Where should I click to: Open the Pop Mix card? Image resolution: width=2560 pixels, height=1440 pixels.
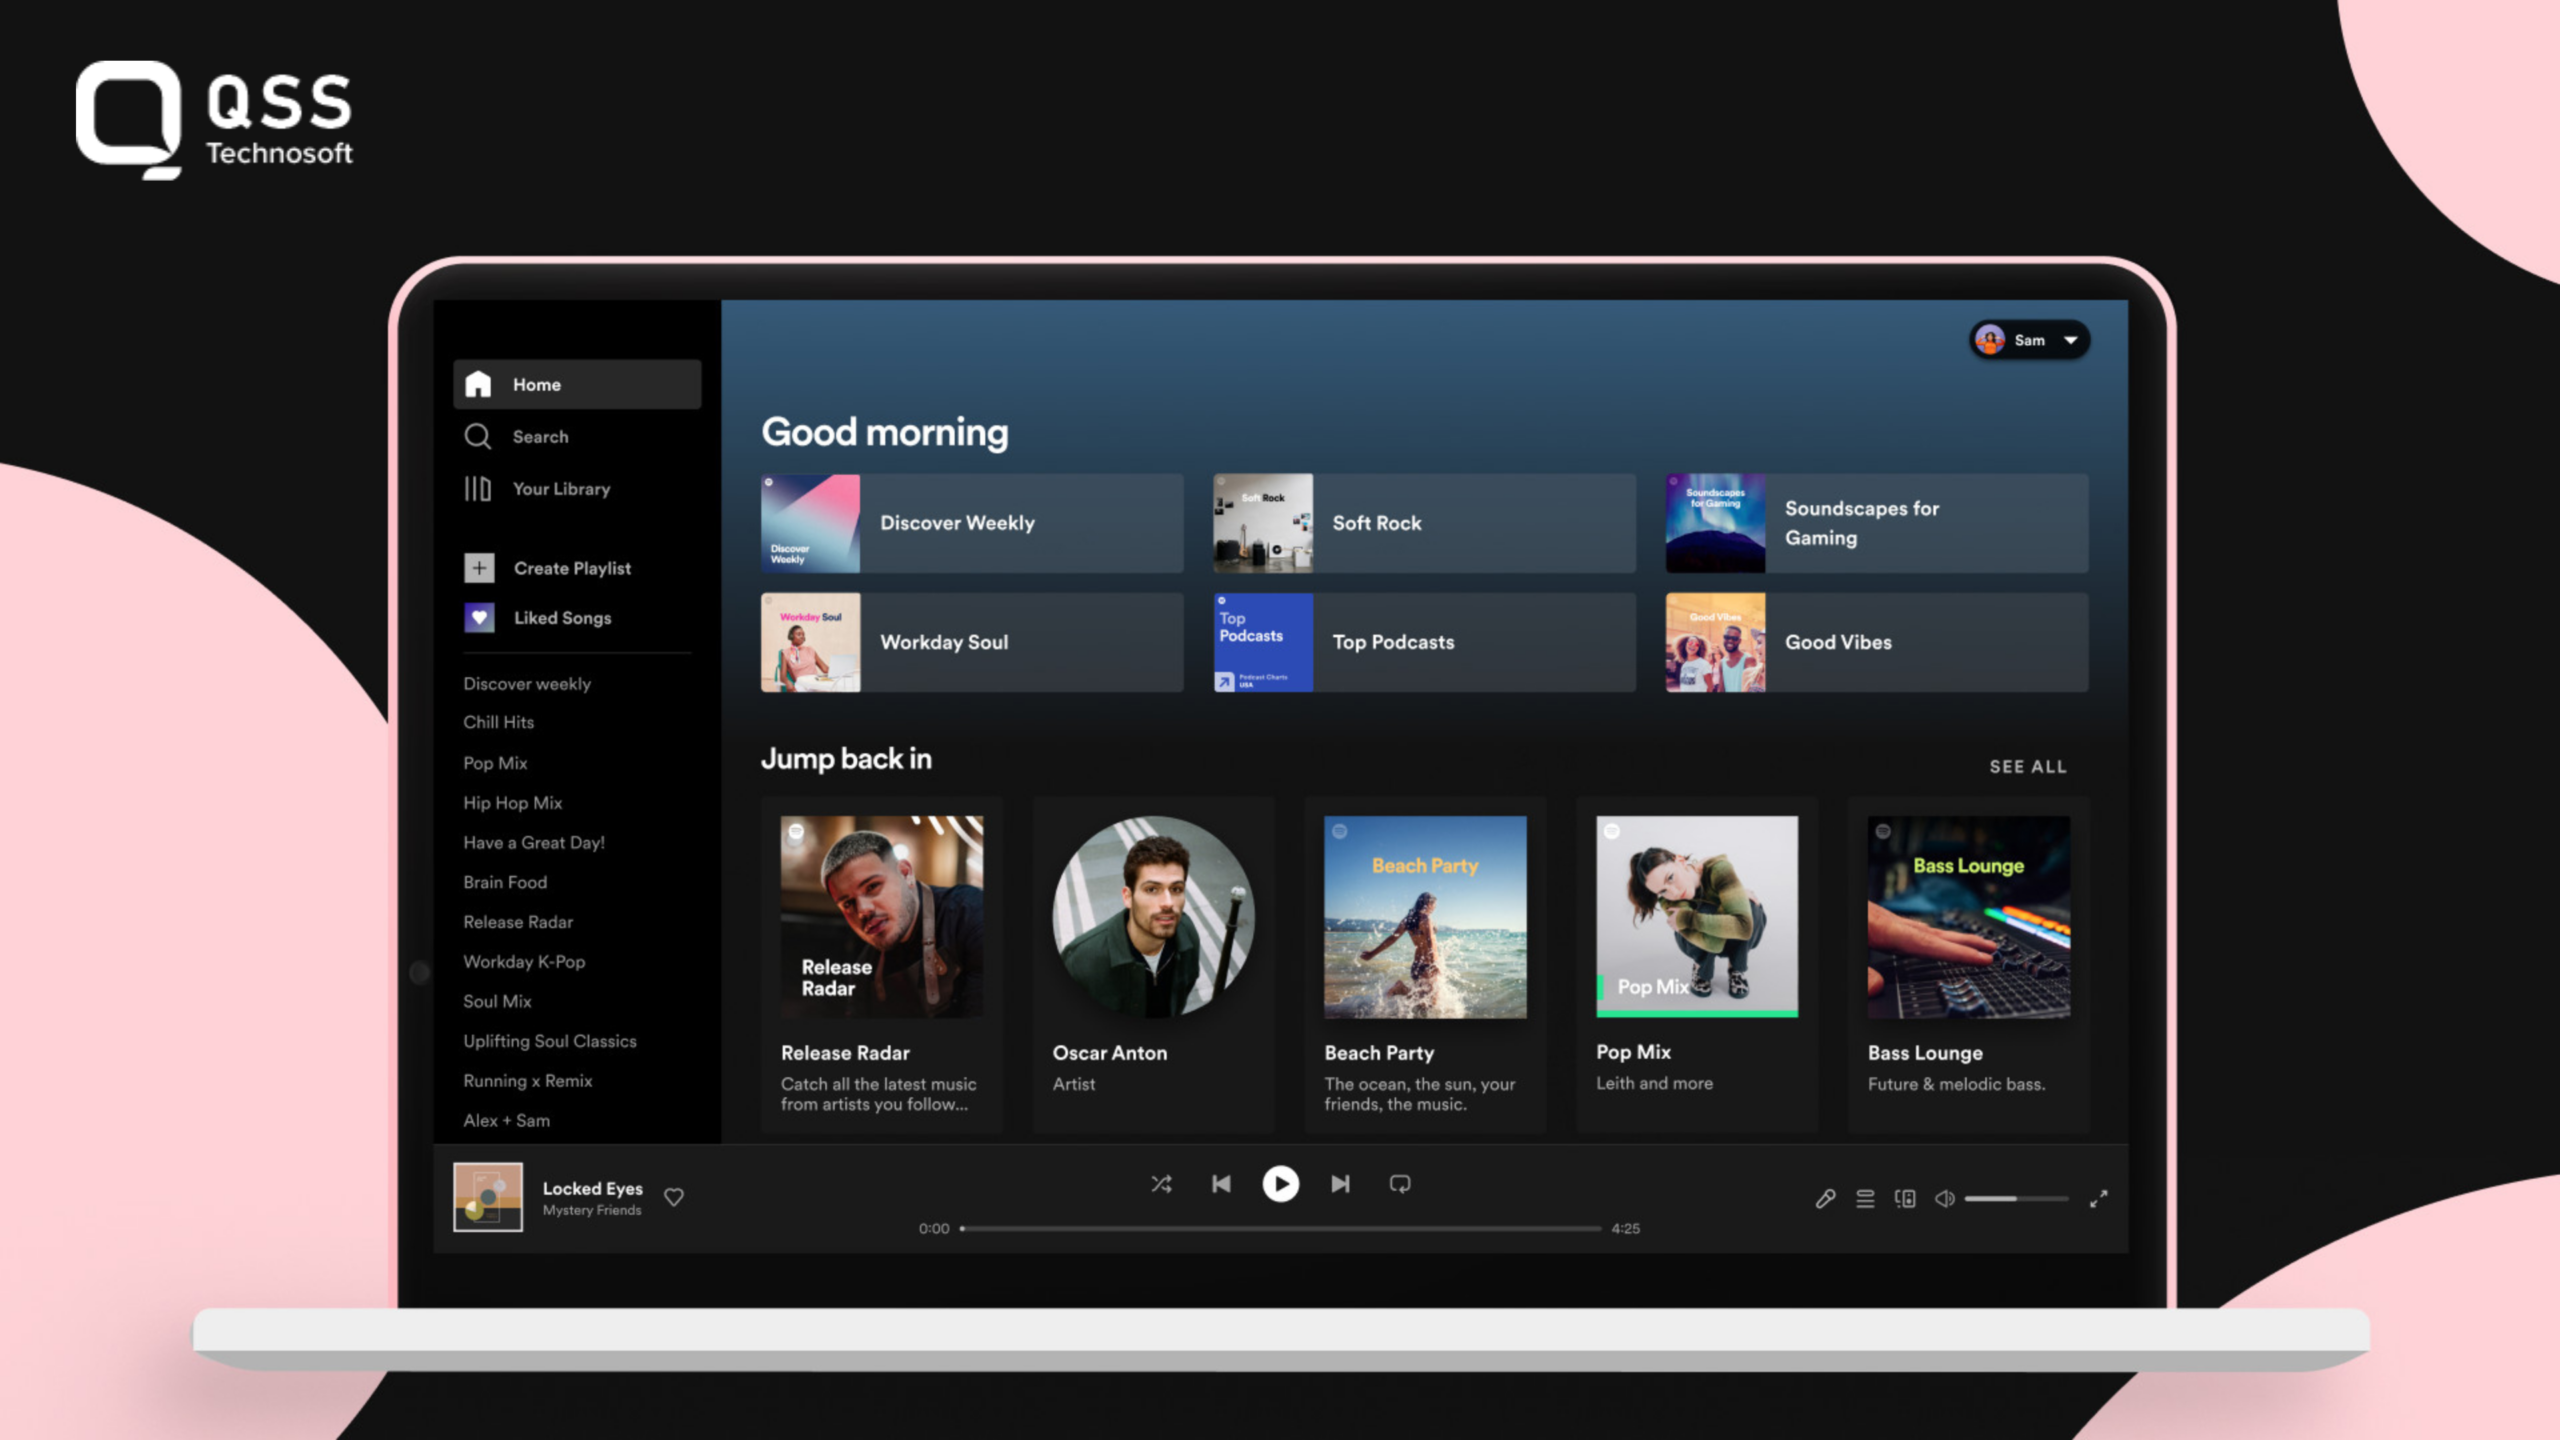click(x=1697, y=964)
